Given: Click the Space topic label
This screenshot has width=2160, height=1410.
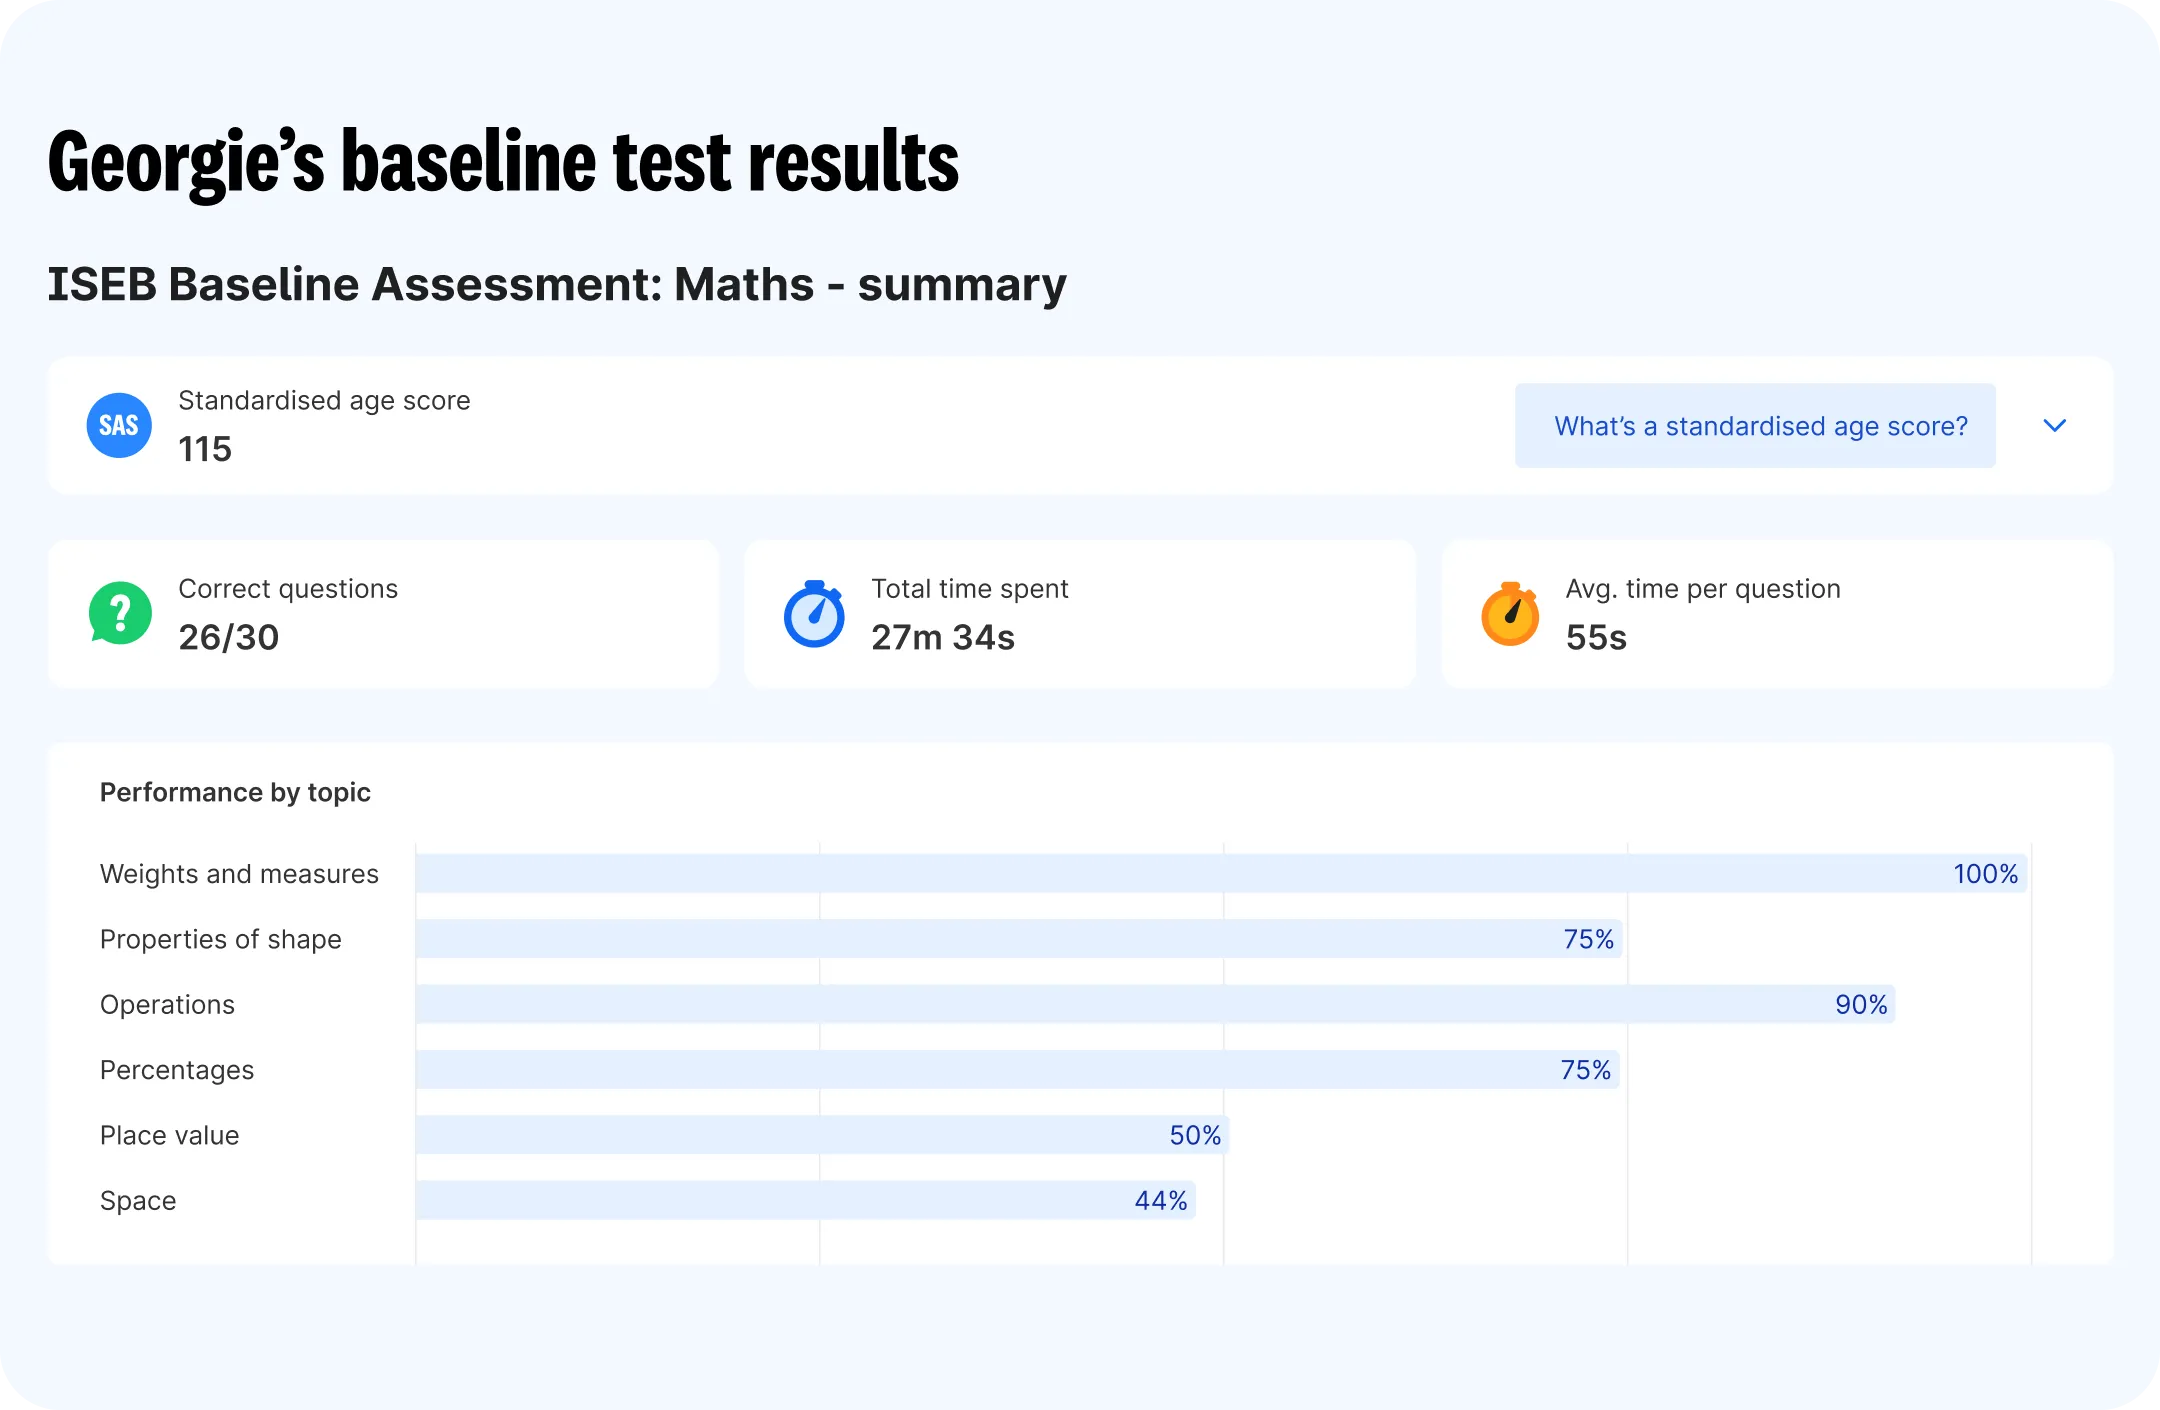Looking at the screenshot, I should [x=138, y=1201].
